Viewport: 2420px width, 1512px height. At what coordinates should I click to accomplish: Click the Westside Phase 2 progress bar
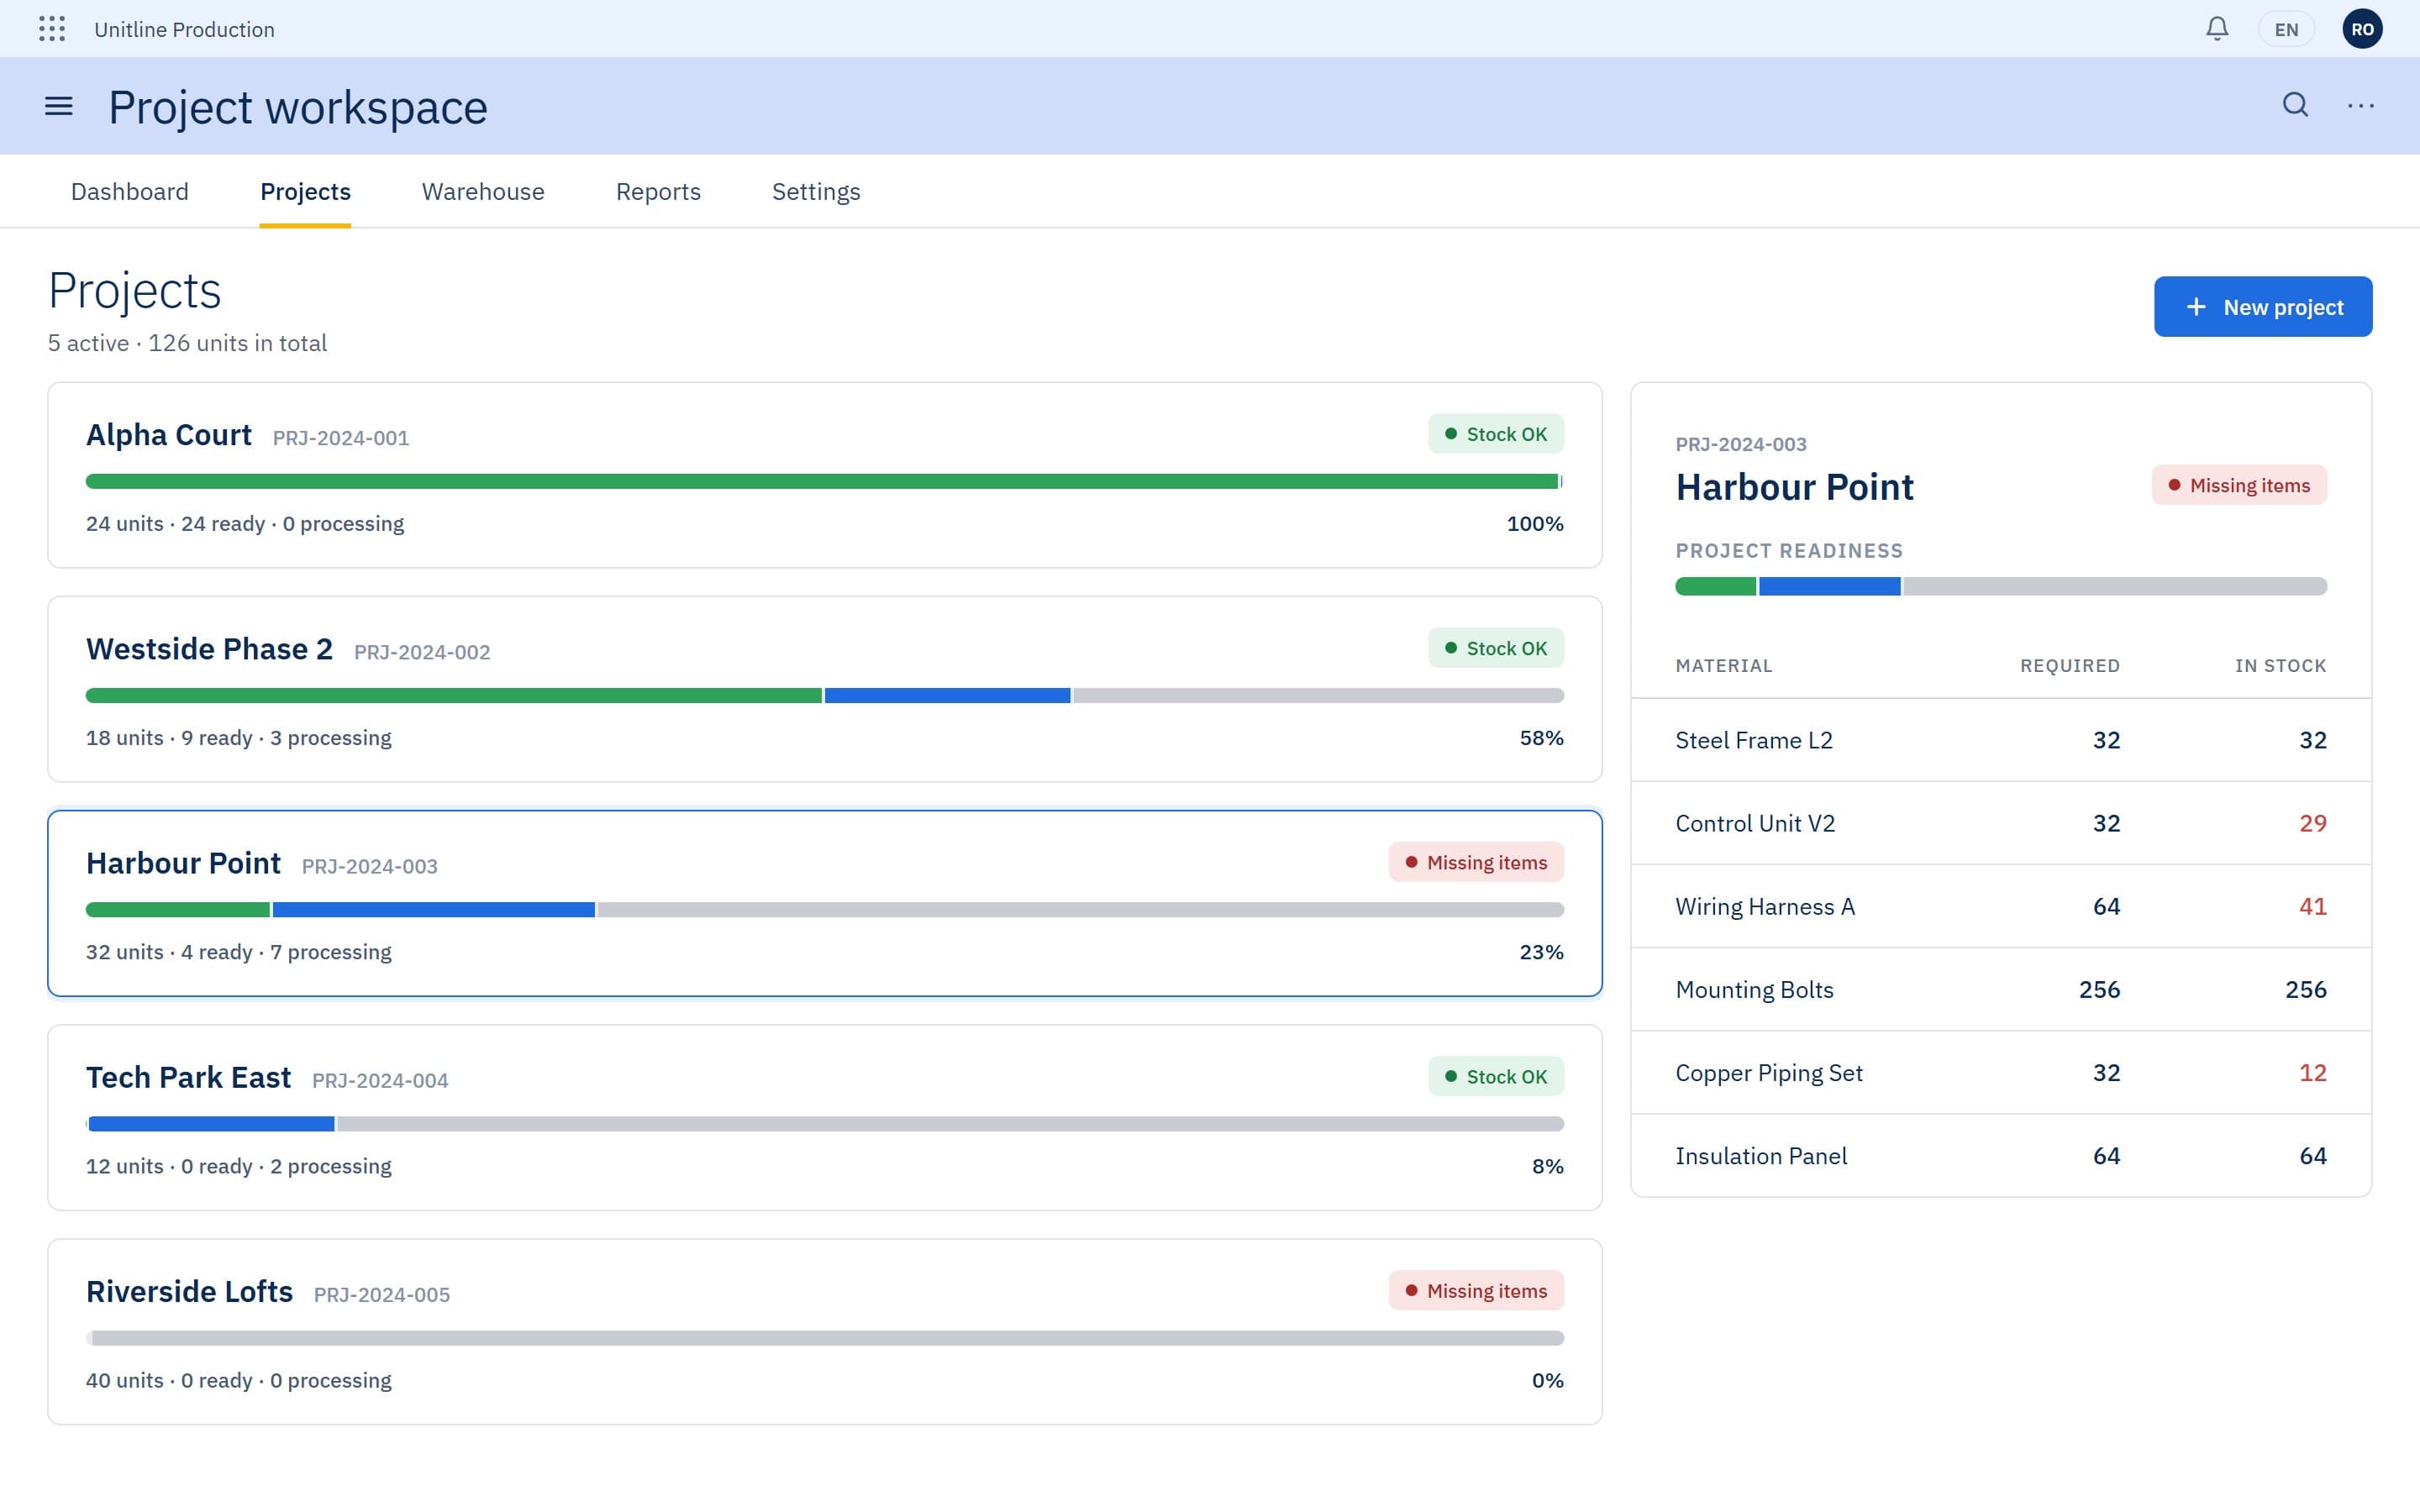[x=825, y=696]
